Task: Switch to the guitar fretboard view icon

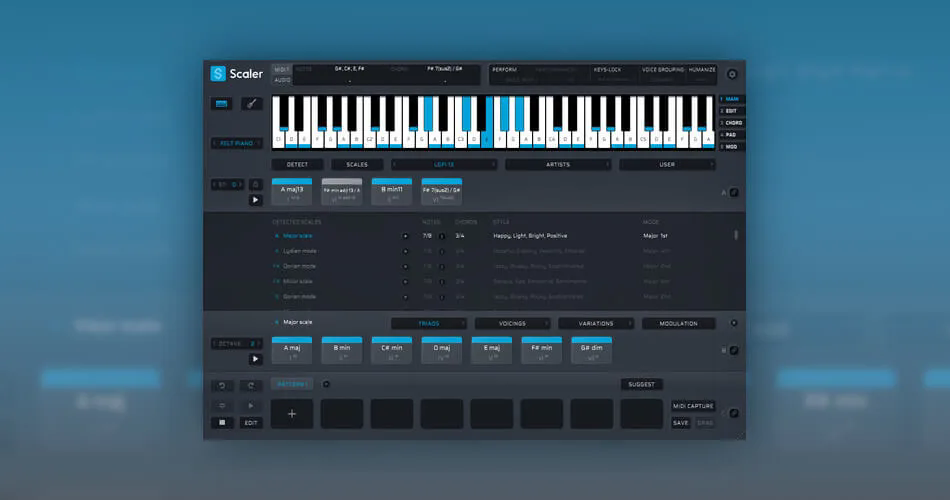Action: click(x=251, y=104)
